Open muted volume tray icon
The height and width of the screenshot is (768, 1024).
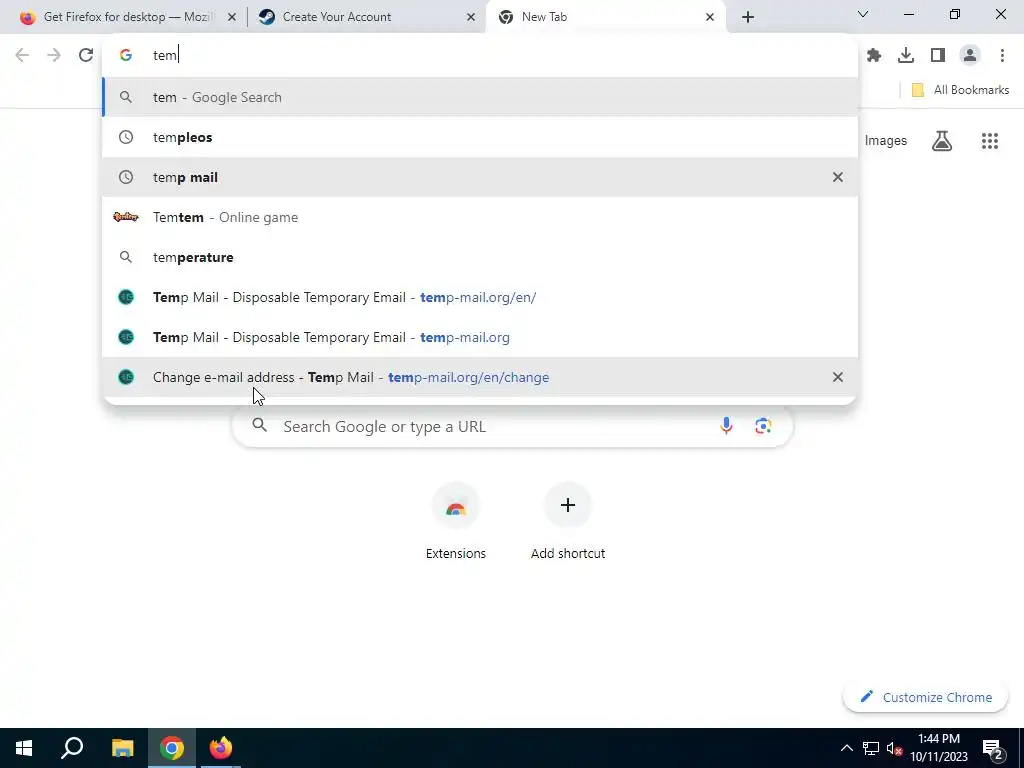[894, 748]
